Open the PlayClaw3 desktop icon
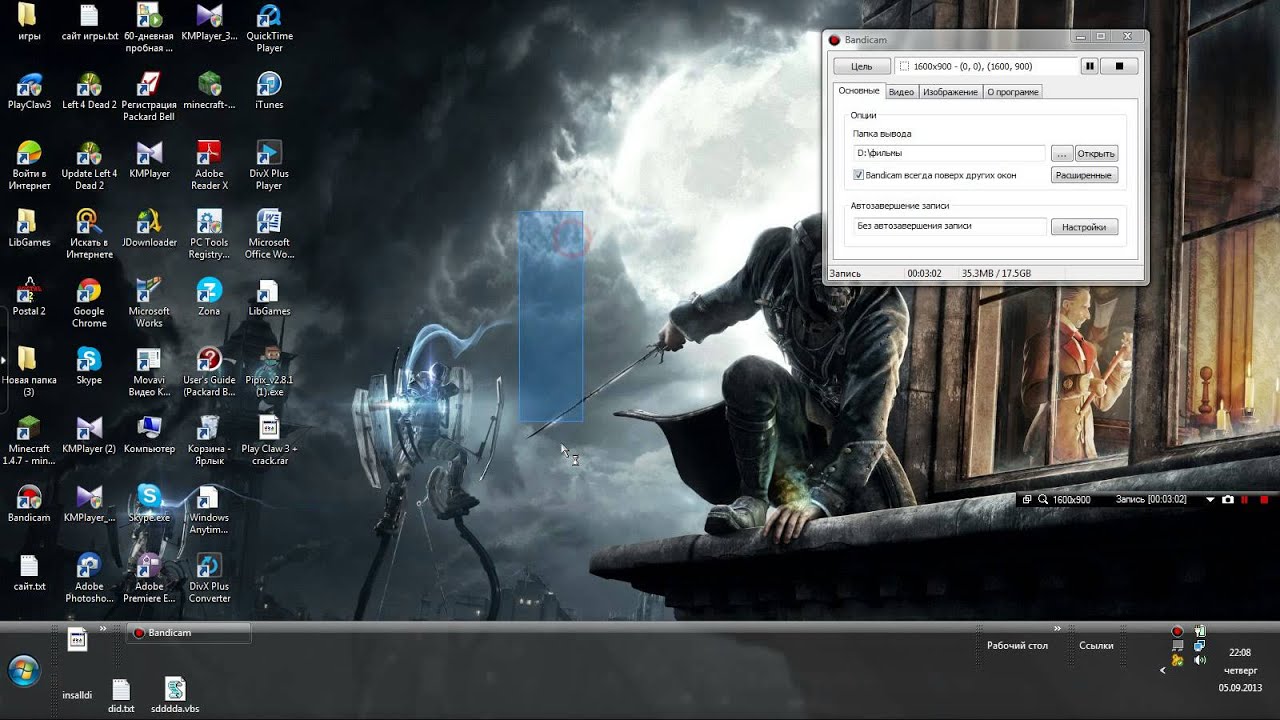 point(29,90)
